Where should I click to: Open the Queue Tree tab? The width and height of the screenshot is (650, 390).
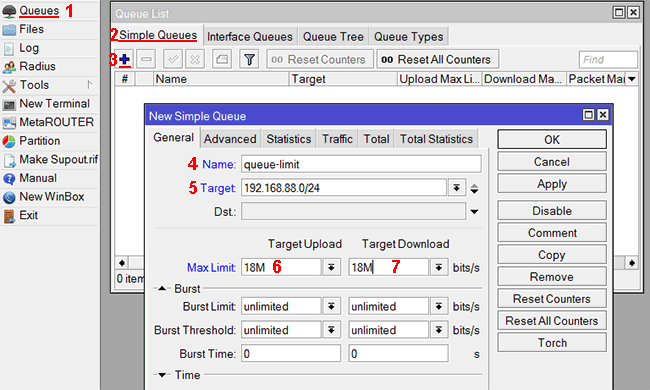coord(333,36)
